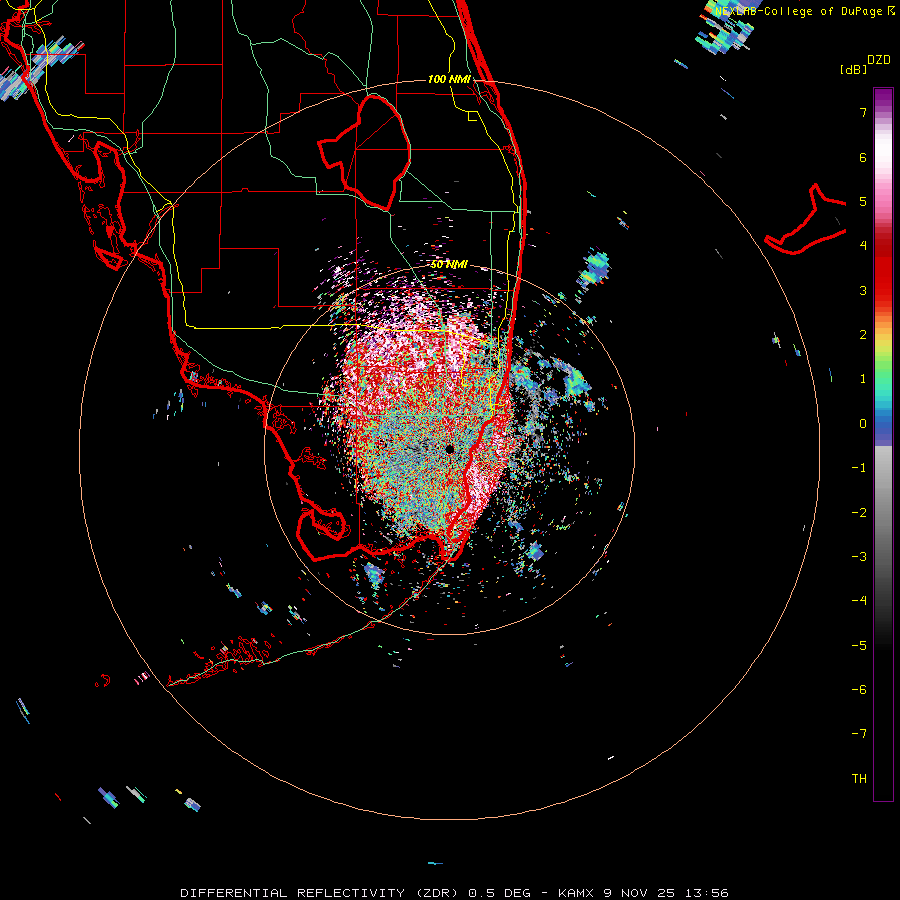
Task: Click the 'DIFFERENTIAL REFLECTIVITY (ZDR)' caption text
Action: 318,893
